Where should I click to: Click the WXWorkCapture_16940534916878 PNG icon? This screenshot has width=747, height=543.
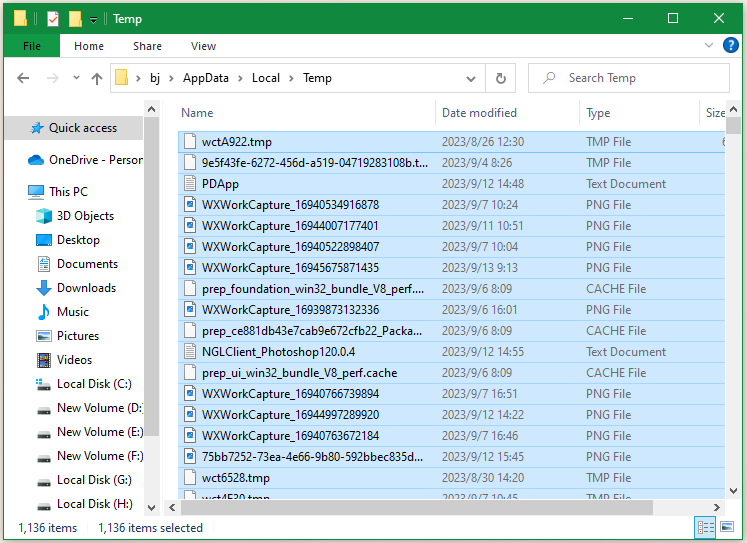(190, 205)
